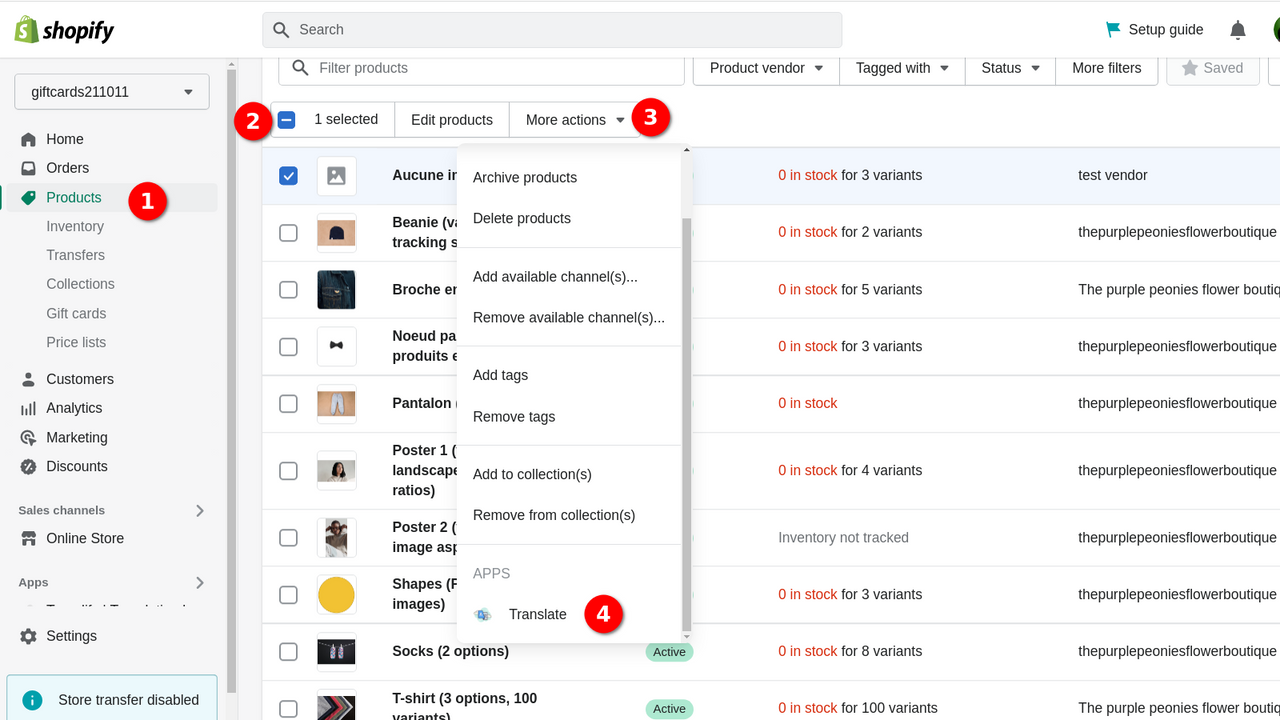Click the Shopify logo
Screen dimensions: 1280x720
[x=64, y=30]
